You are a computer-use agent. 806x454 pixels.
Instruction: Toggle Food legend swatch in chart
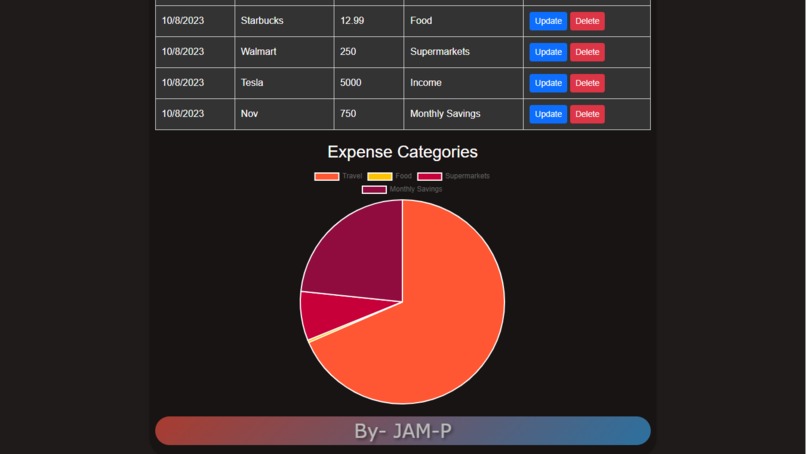tap(380, 176)
